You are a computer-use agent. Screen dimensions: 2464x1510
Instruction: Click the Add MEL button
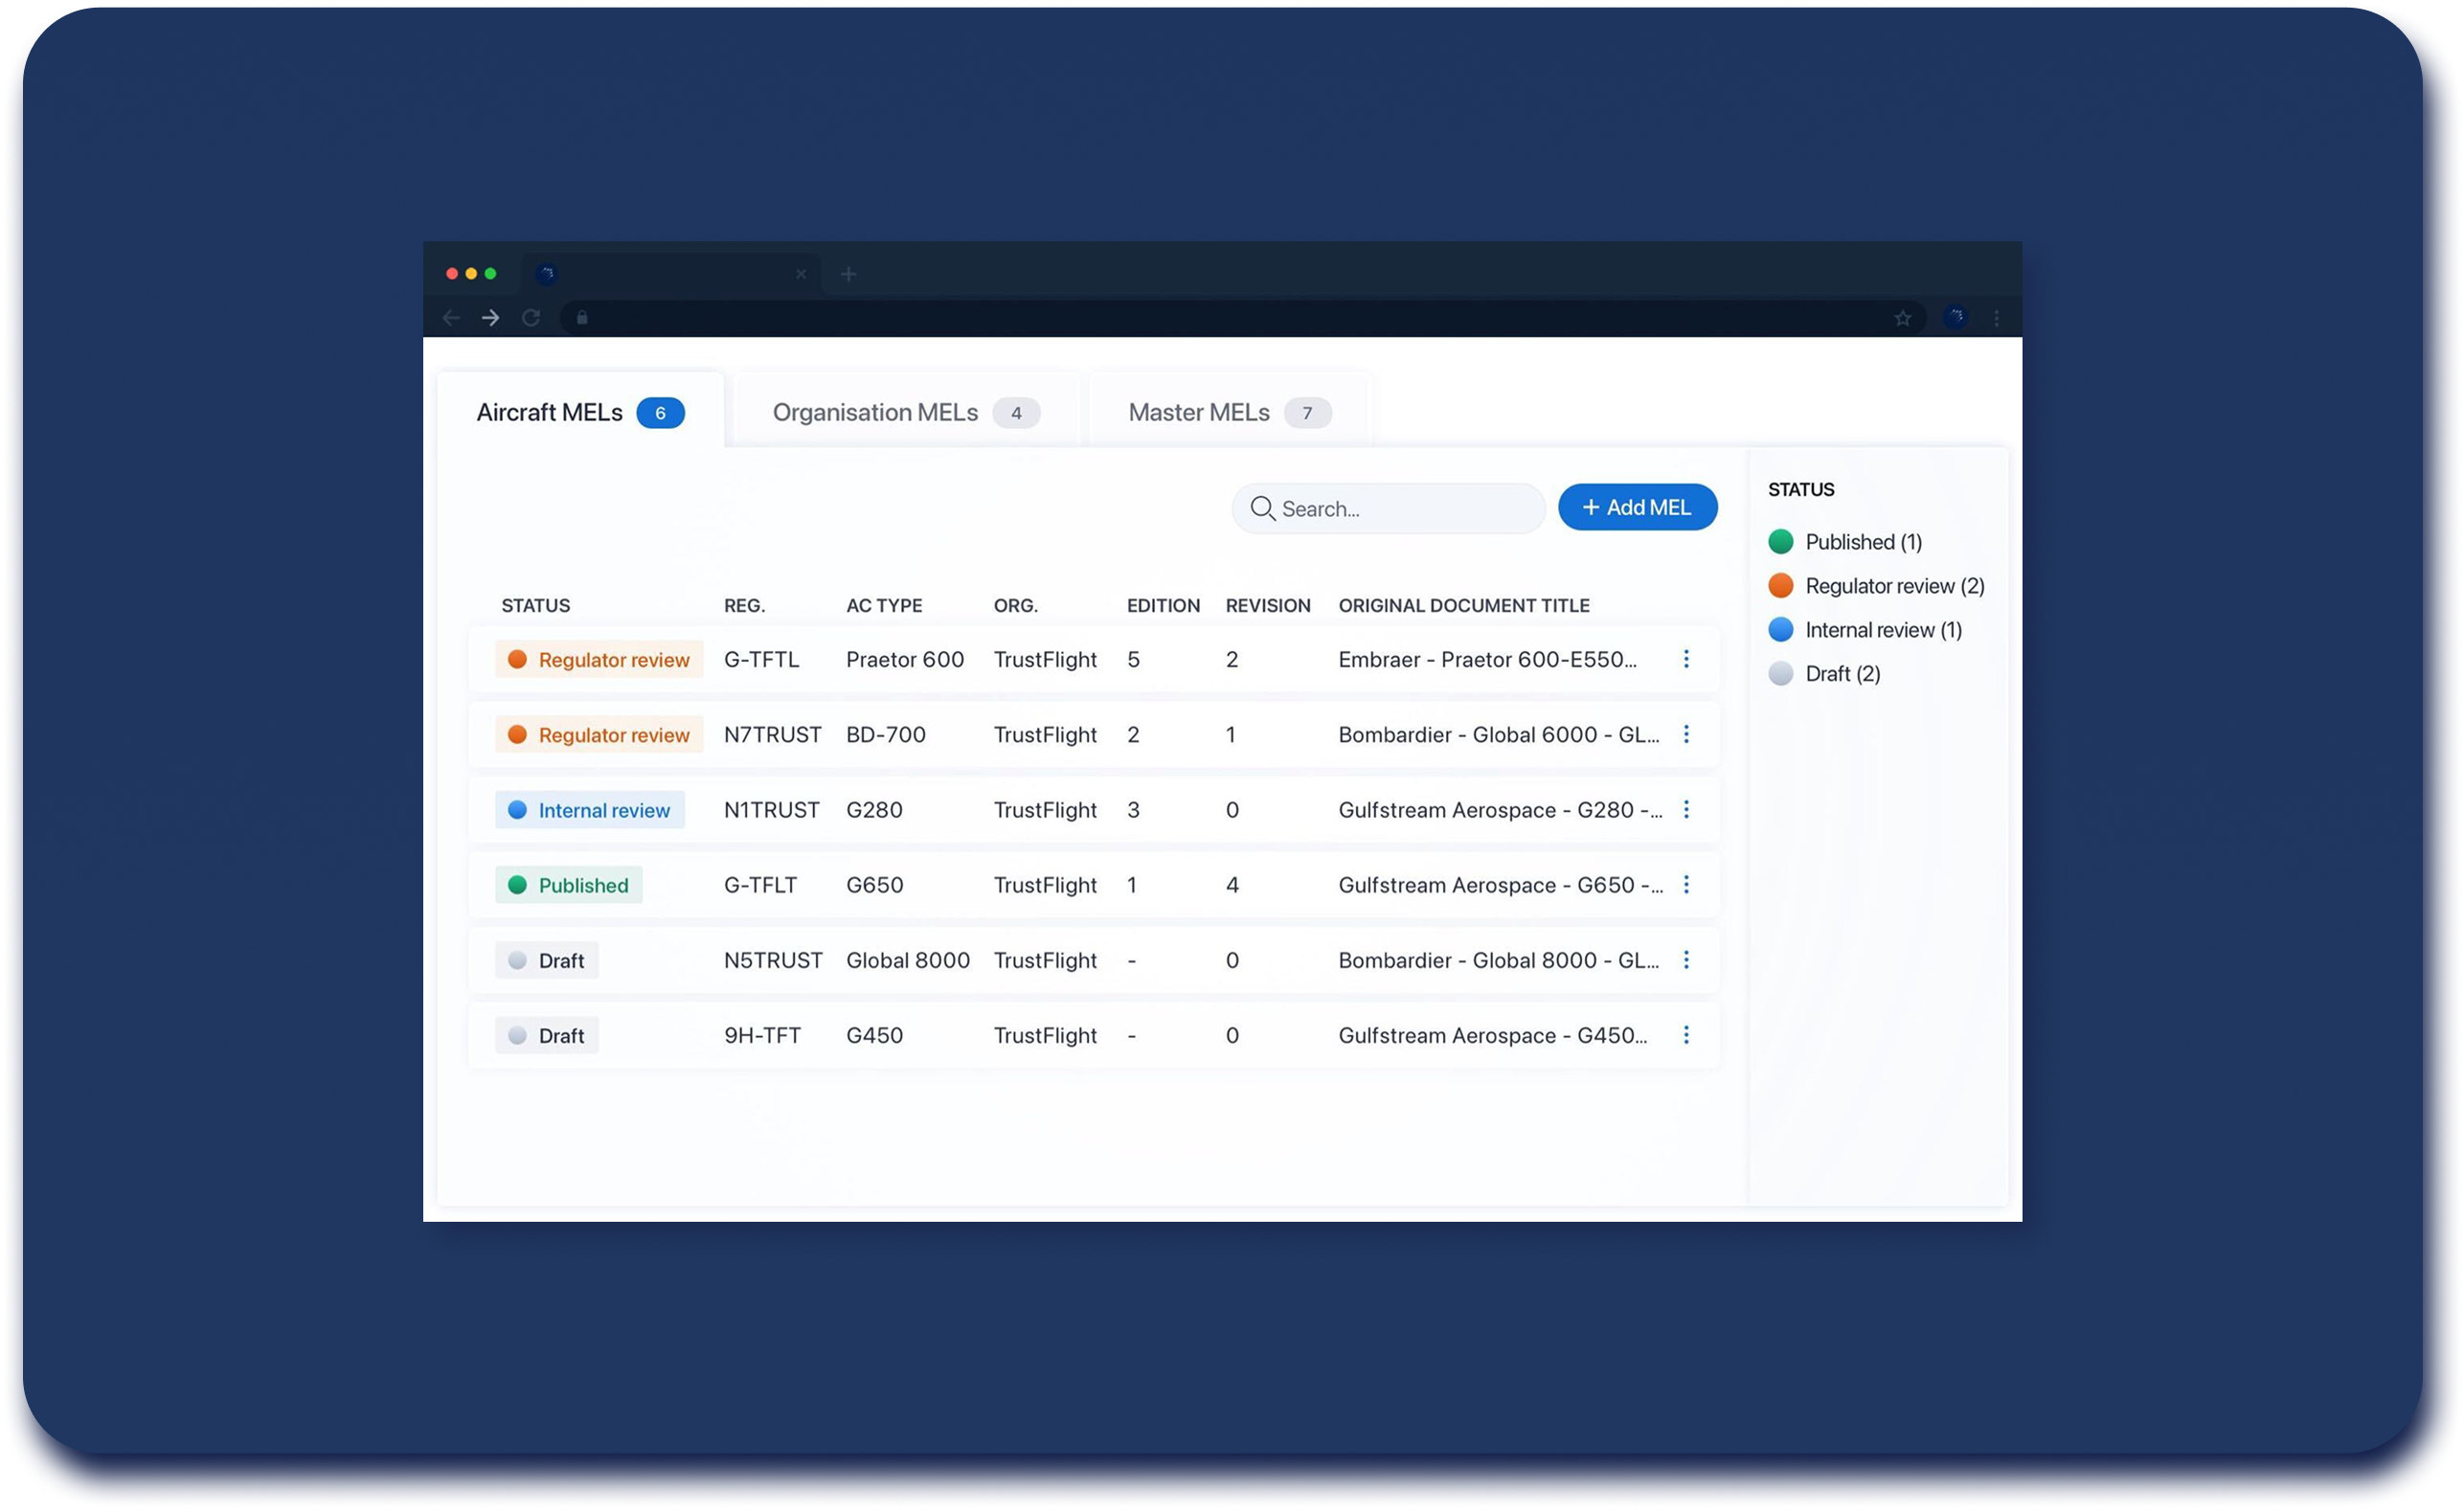1637,507
